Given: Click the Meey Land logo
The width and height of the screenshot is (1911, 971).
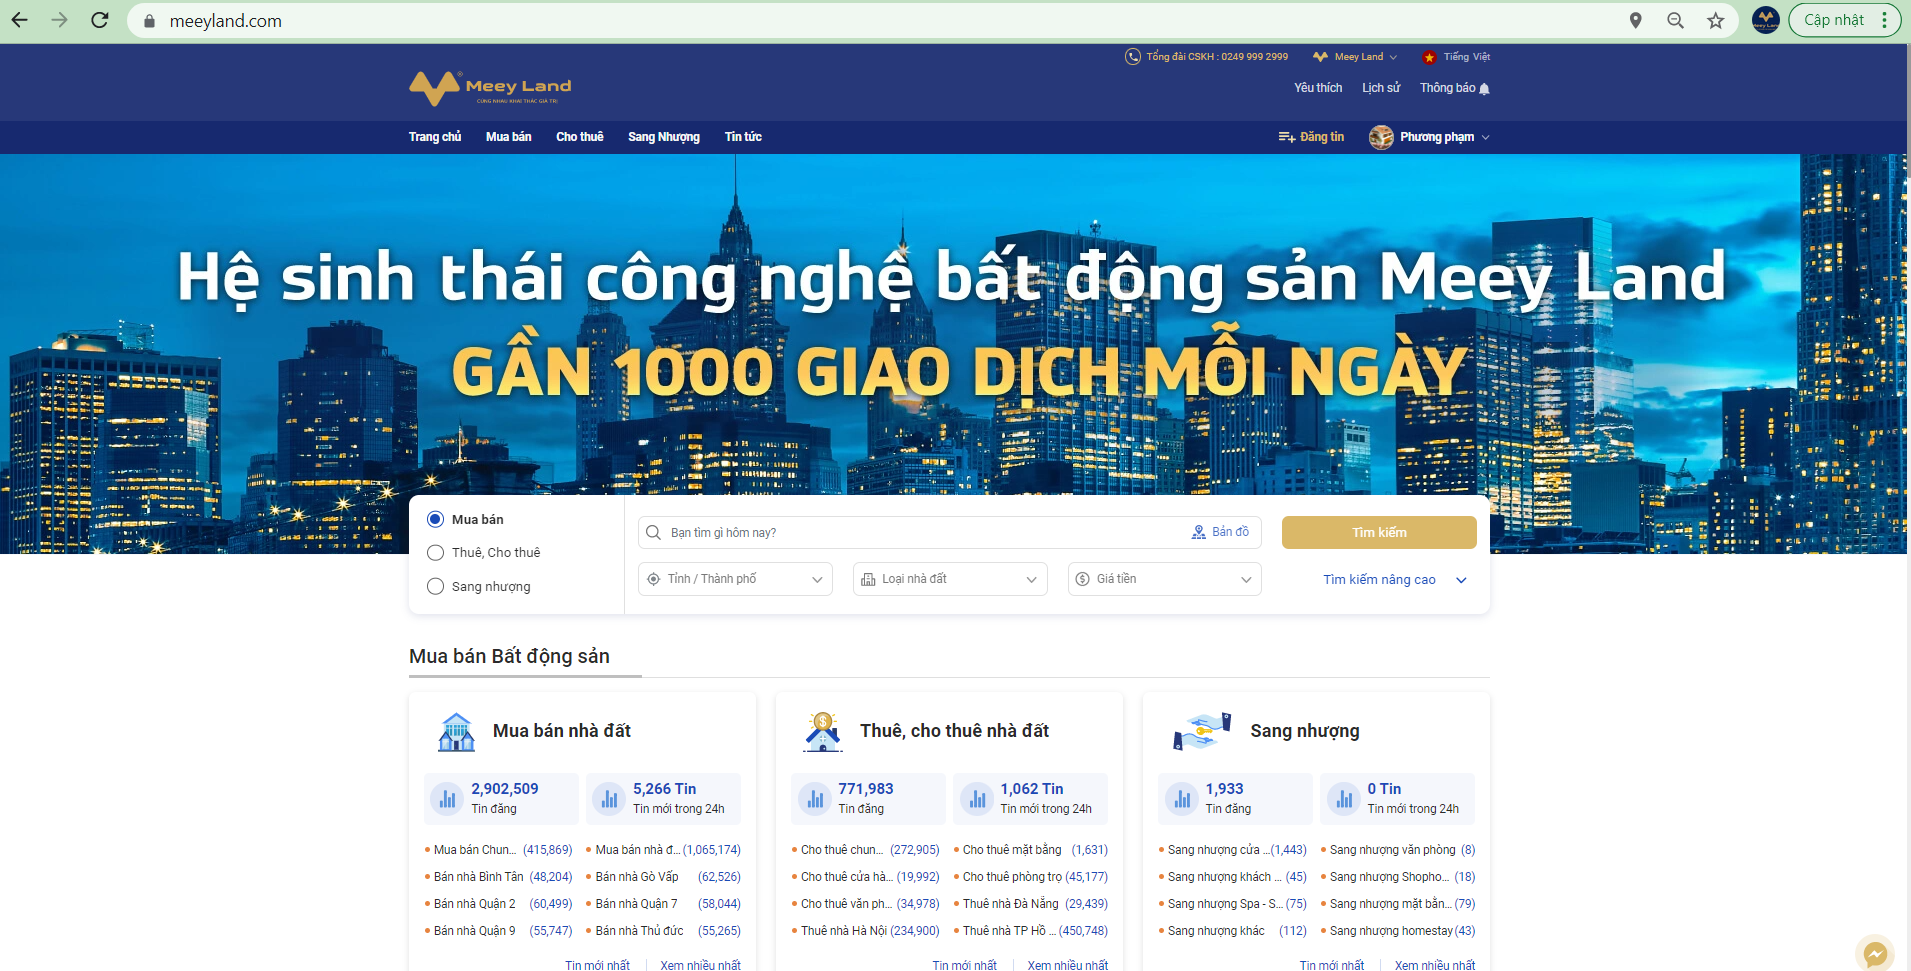Looking at the screenshot, I should coord(490,88).
